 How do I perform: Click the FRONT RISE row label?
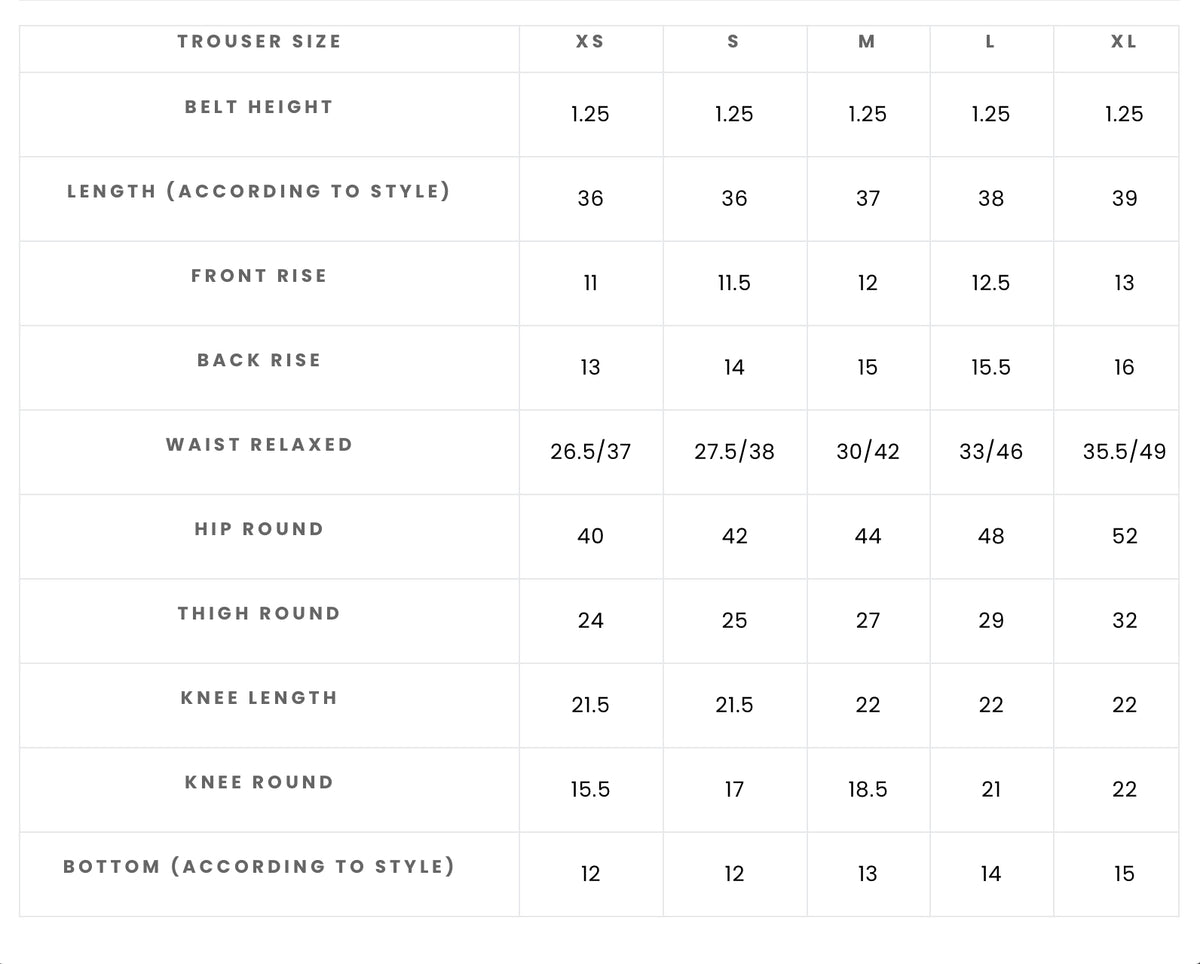(259, 276)
